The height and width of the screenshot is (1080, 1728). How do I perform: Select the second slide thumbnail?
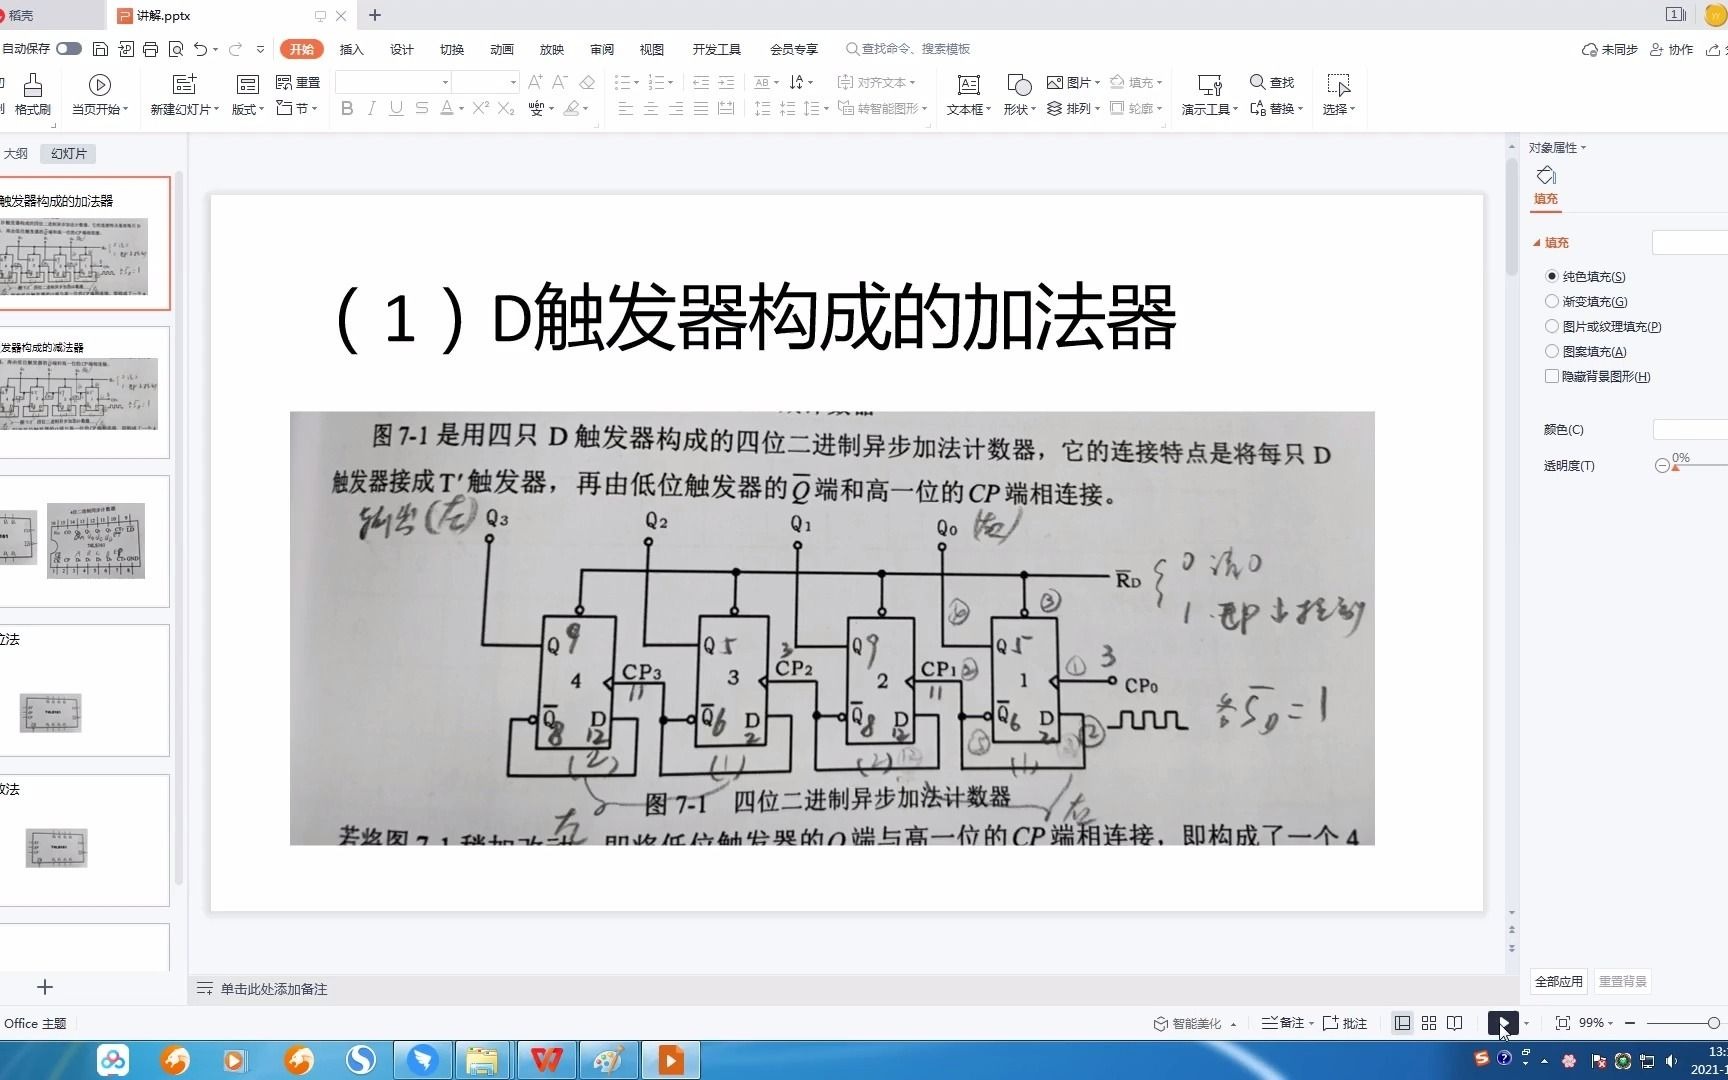coord(87,393)
